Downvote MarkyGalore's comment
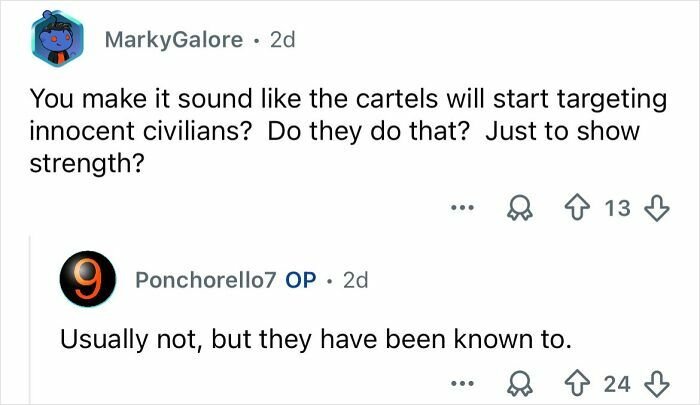 656,207
